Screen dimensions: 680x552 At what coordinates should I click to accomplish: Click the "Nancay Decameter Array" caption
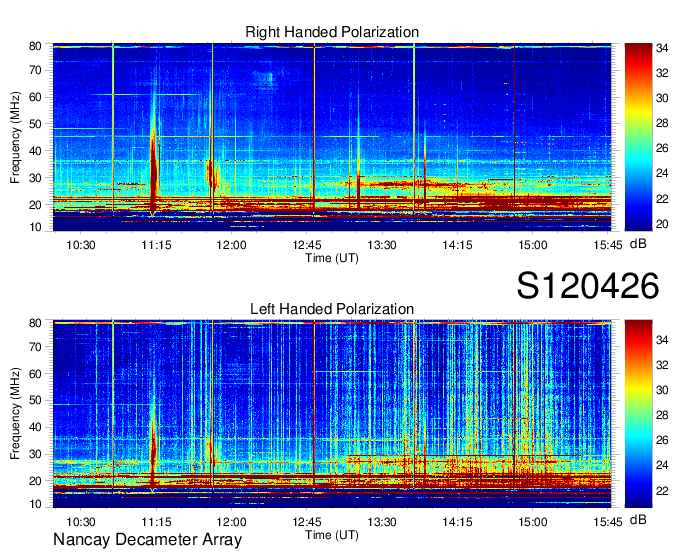(x=147, y=540)
